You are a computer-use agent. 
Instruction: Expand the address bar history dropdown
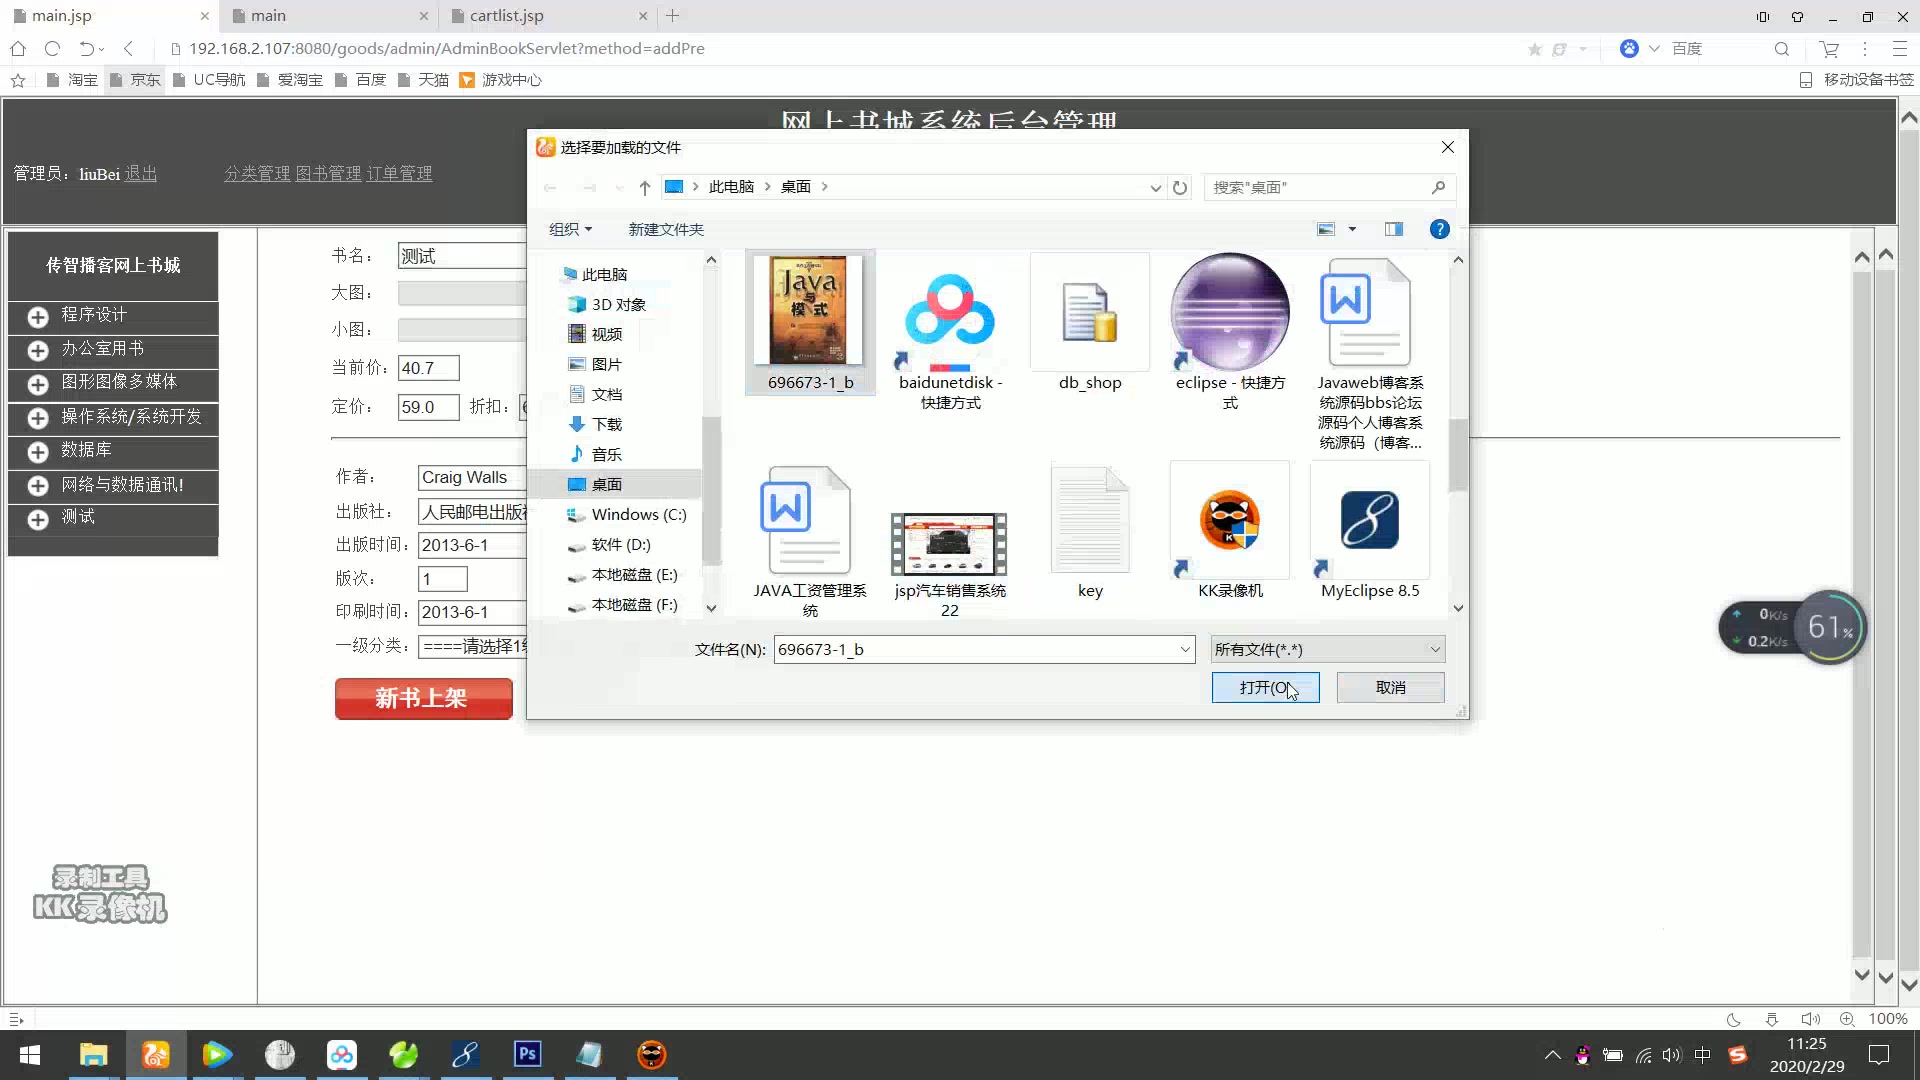point(1155,187)
